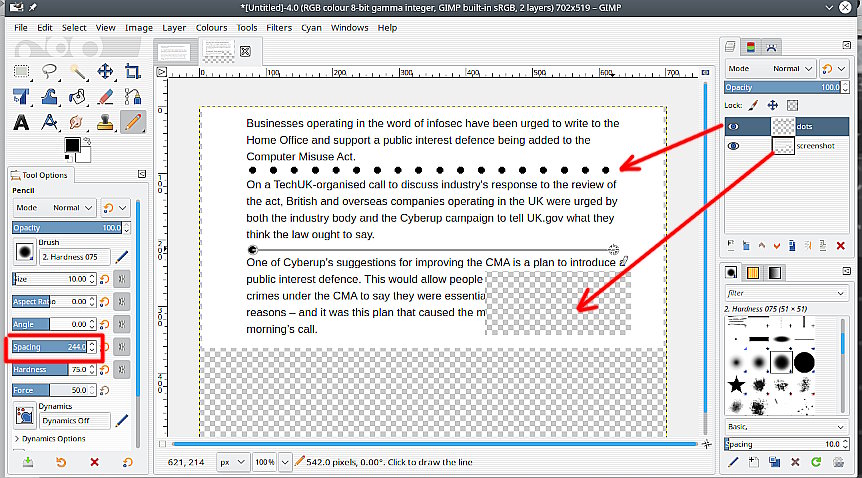Select the Warp Transform tool
The image size is (862, 478).
click(x=49, y=97)
